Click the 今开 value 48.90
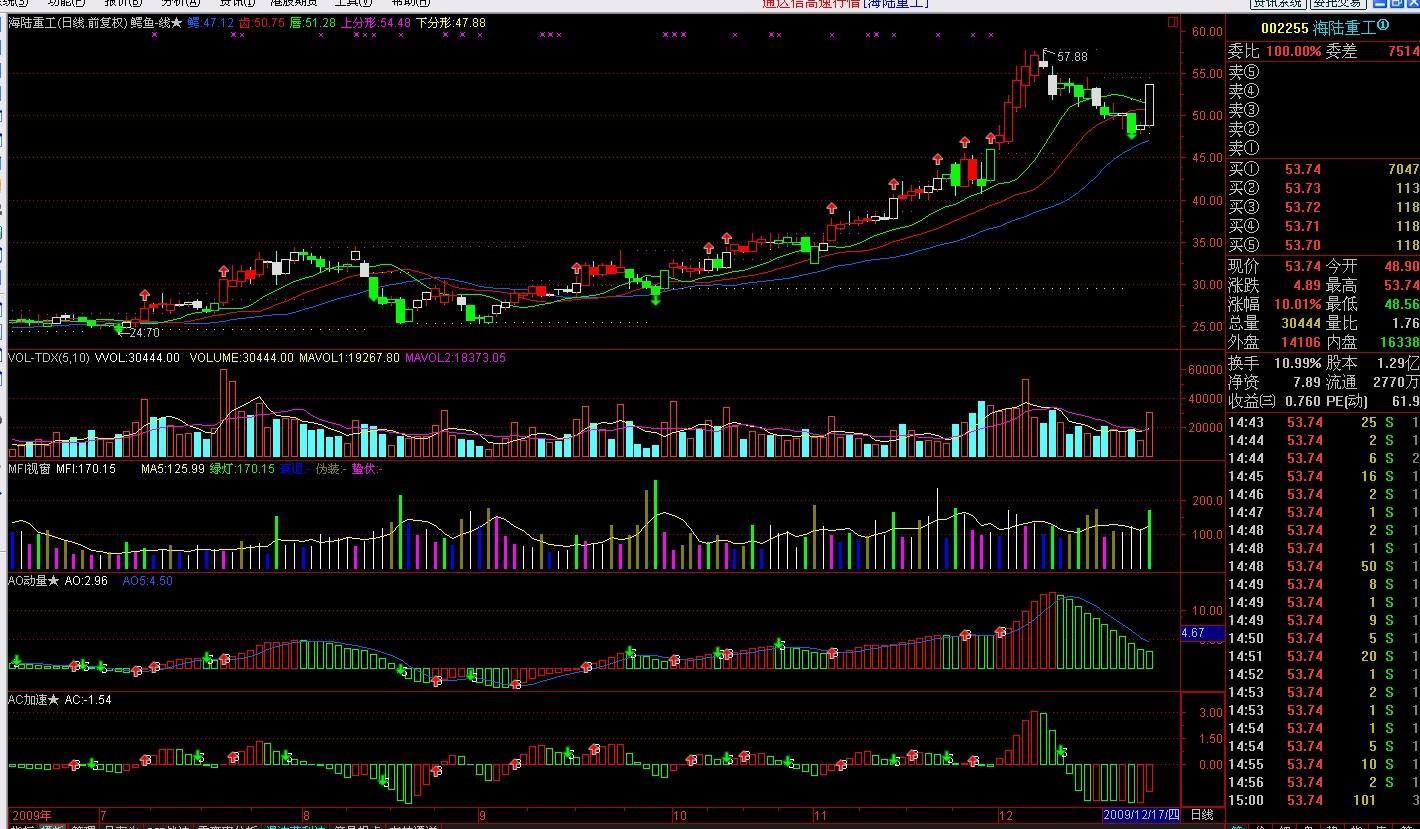Screen dimensions: 1420x829 (x=1401, y=266)
